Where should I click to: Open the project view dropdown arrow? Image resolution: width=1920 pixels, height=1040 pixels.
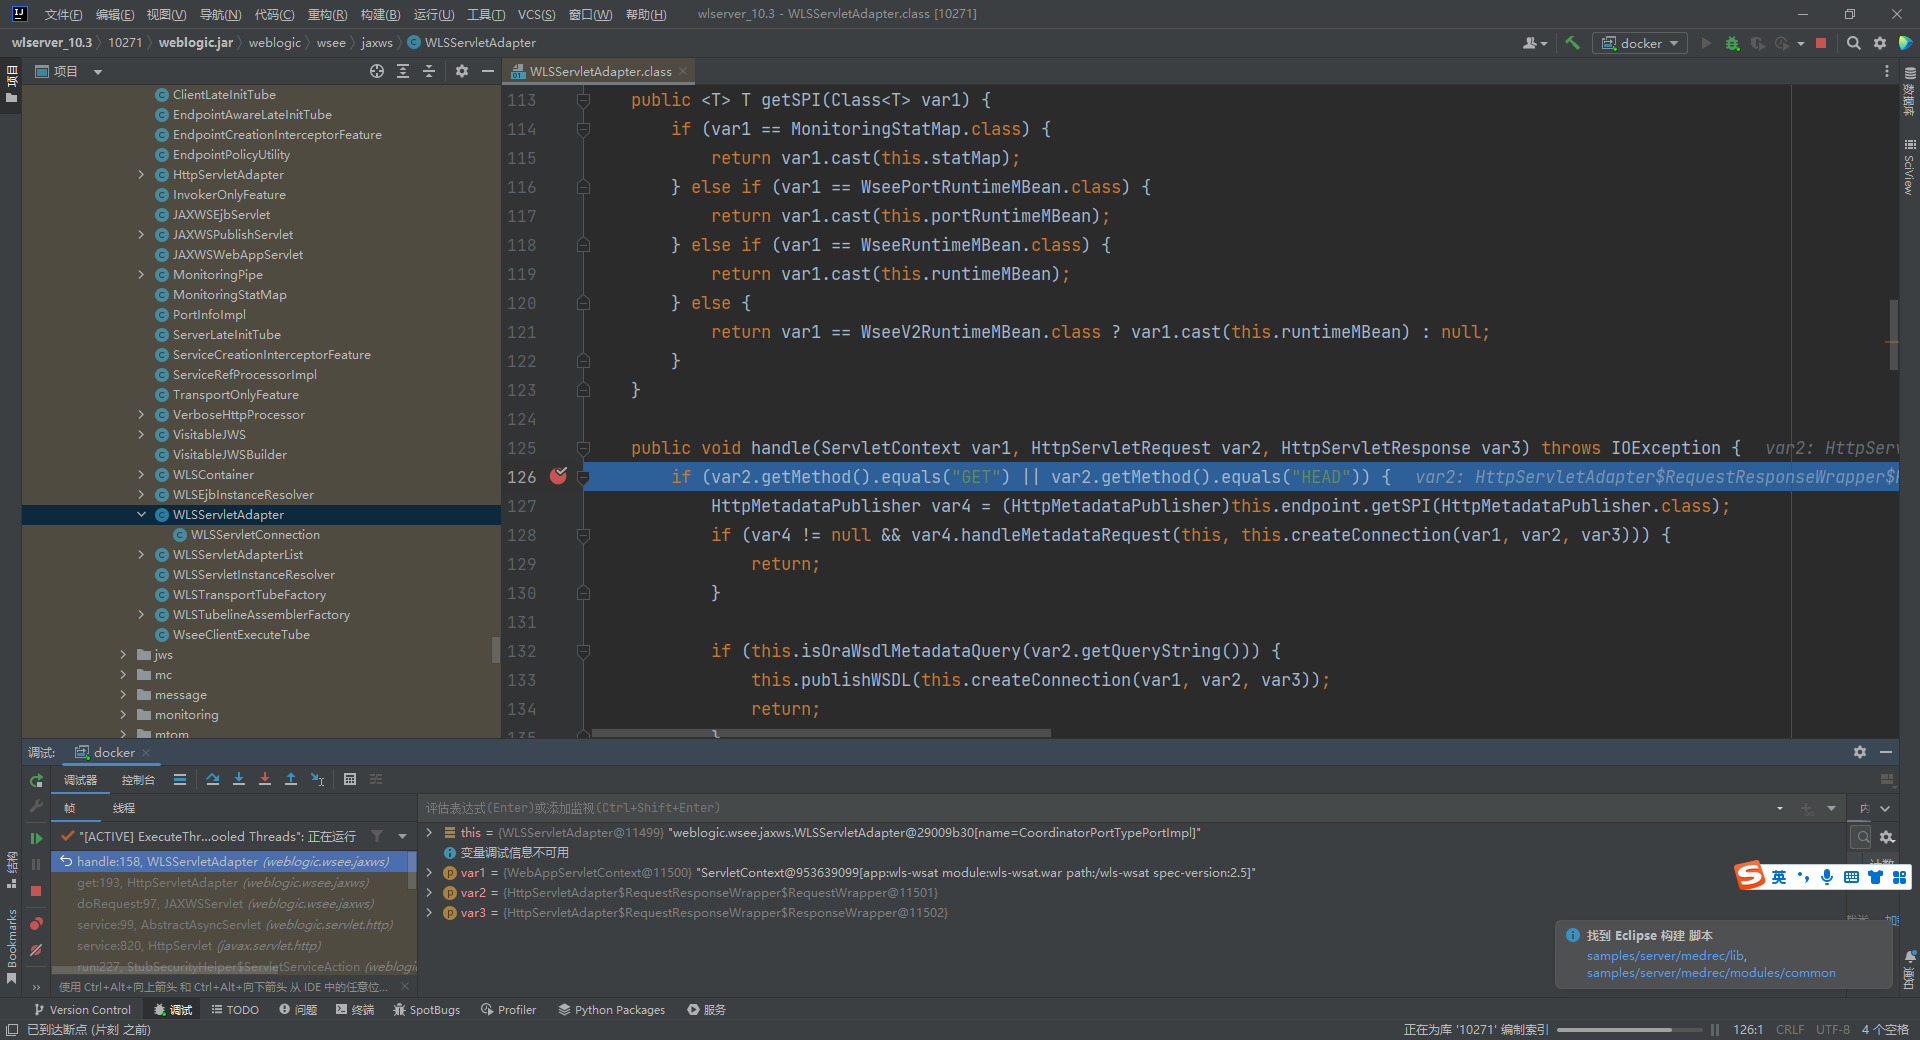(98, 71)
